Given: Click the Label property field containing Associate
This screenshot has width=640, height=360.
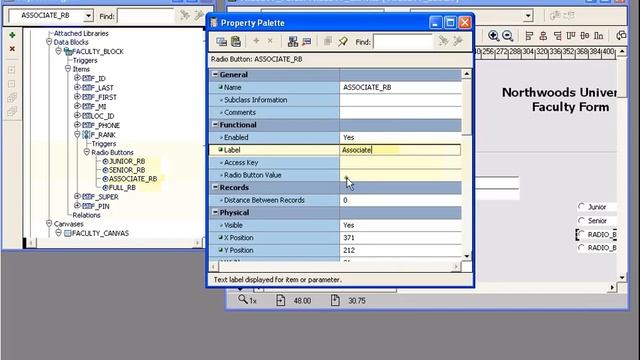Looking at the screenshot, I should pyautogui.click(x=400, y=150).
